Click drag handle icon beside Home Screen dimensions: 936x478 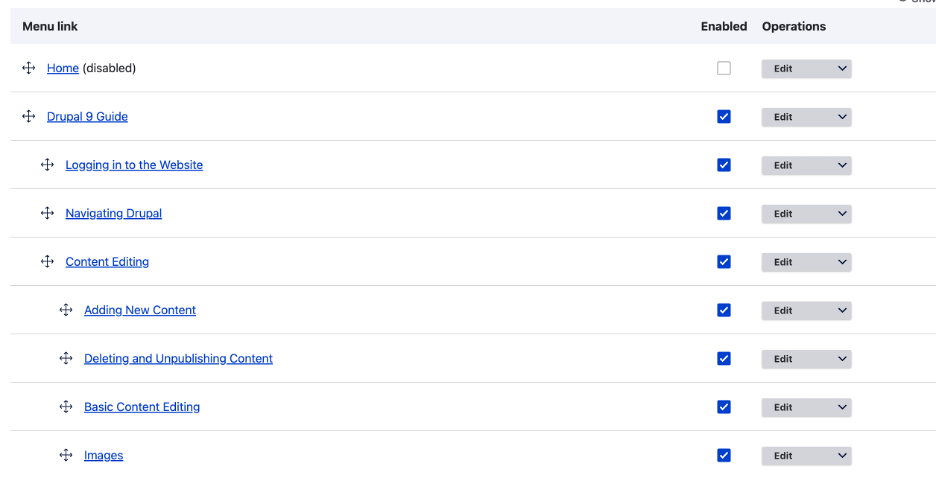(x=29, y=68)
